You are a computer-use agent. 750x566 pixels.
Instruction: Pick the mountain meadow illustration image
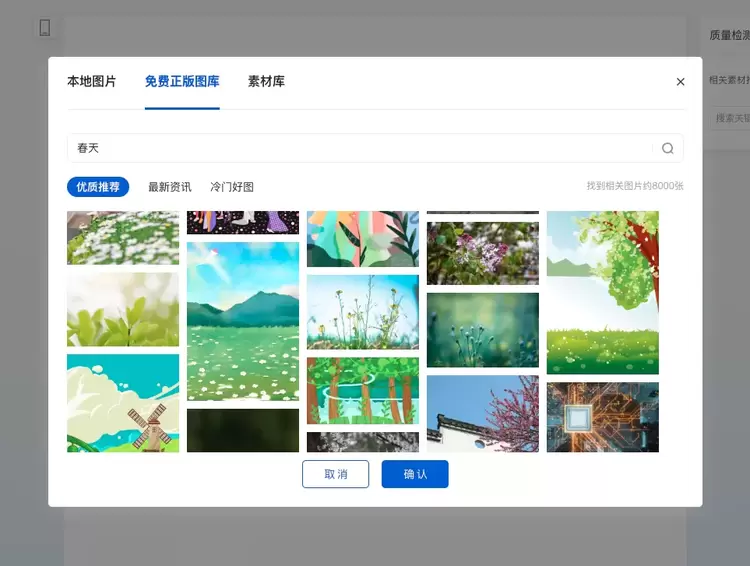pyautogui.click(x=243, y=321)
